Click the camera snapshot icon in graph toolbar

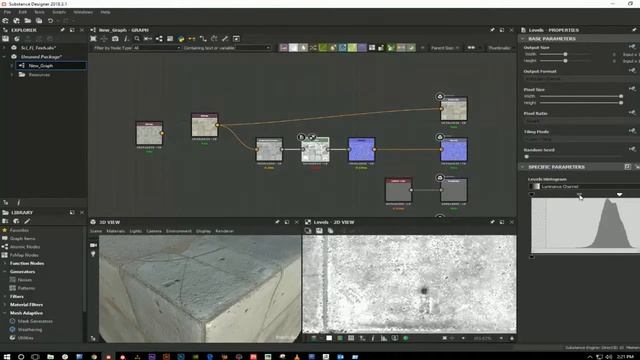tap(115, 39)
